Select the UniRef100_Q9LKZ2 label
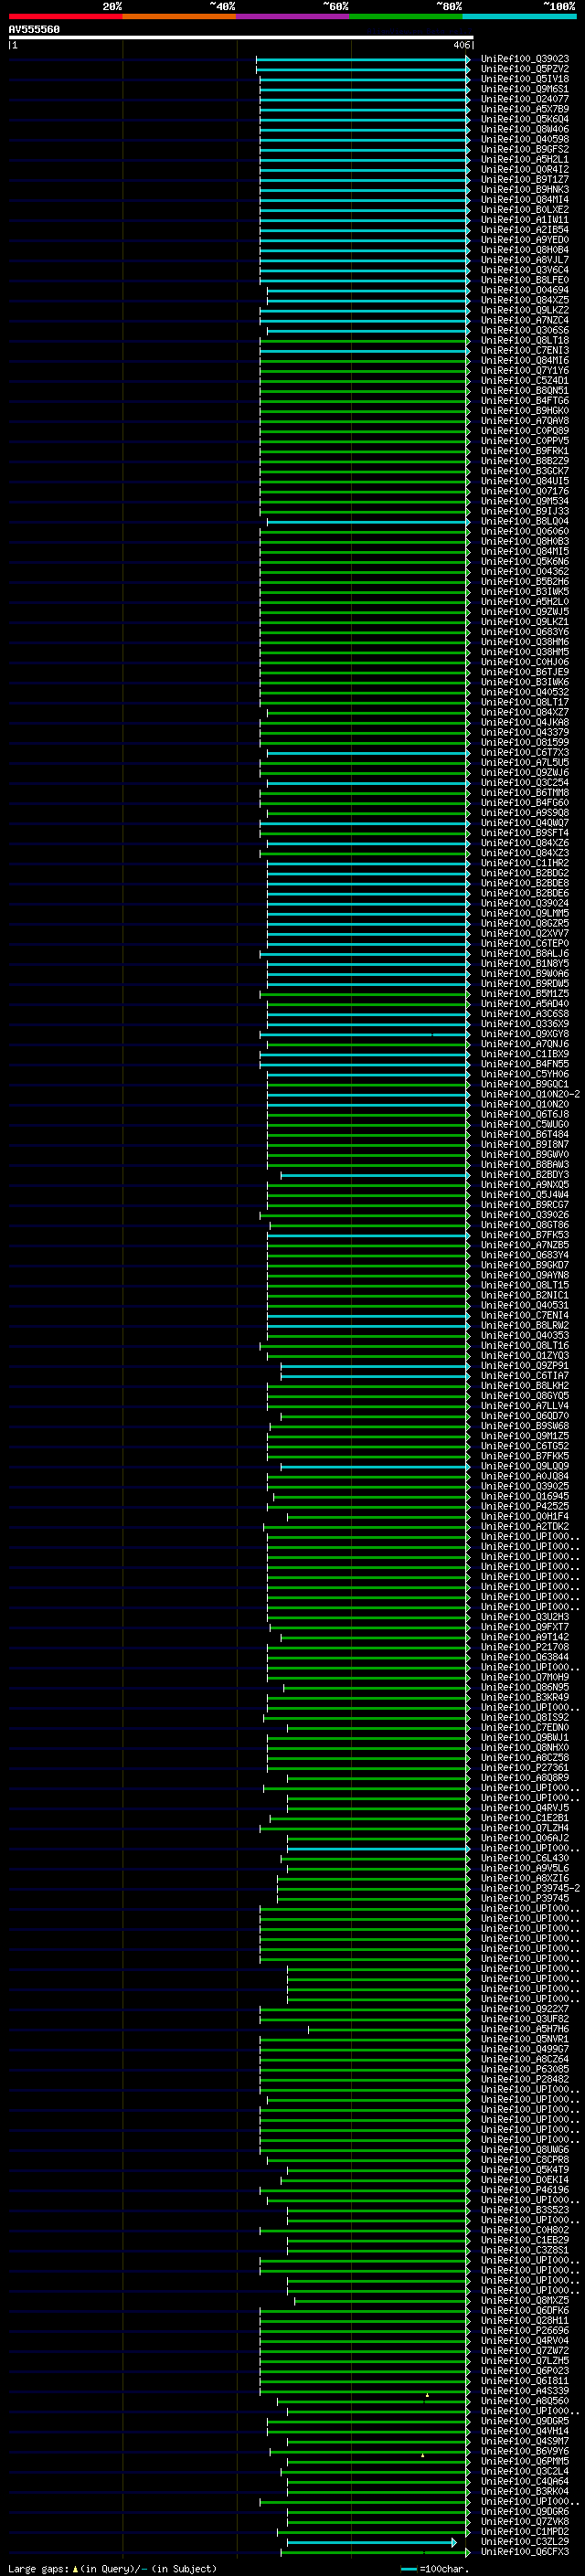The height and width of the screenshot is (2576, 585). click(x=524, y=310)
